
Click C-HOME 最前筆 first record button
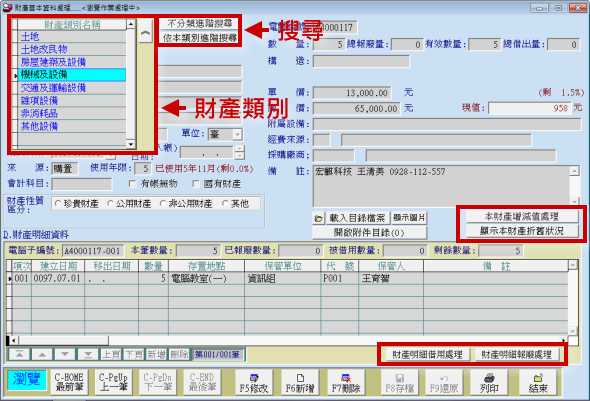pyautogui.click(x=69, y=382)
